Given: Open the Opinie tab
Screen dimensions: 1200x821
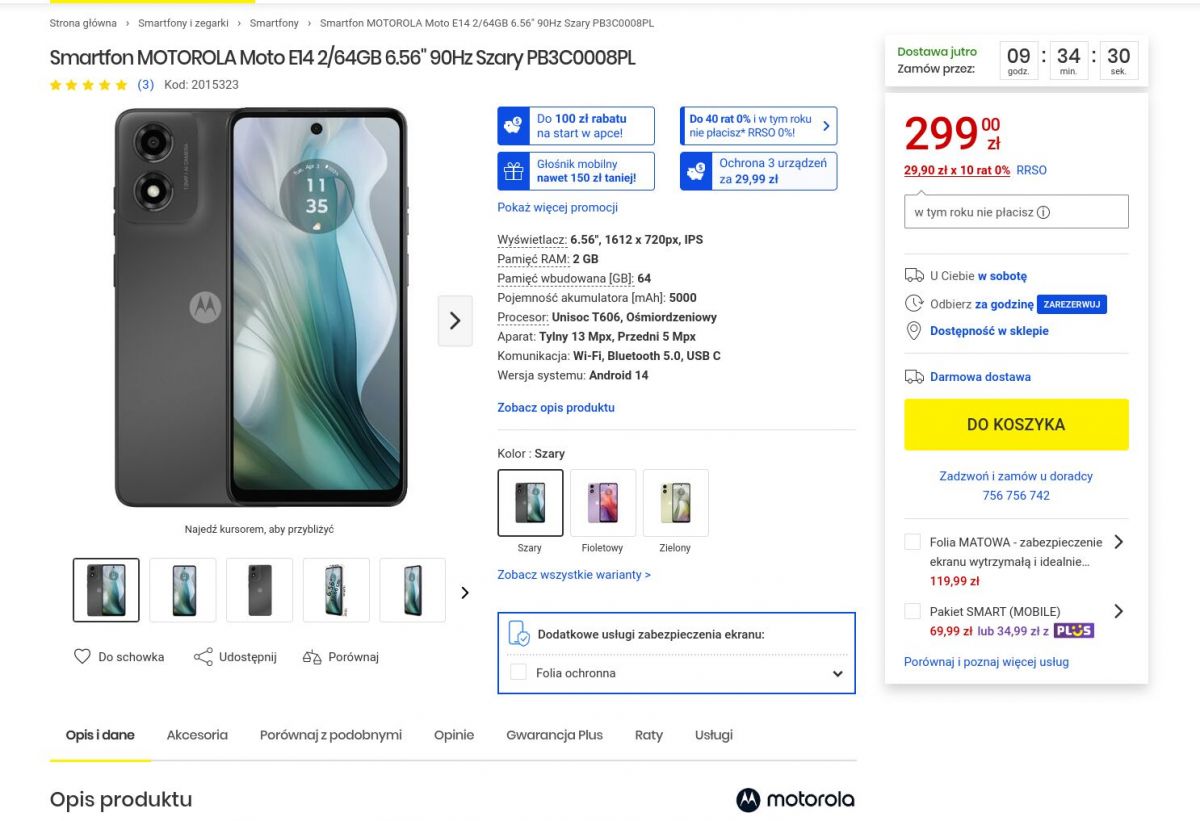Looking at the screenshot, I should [x=454, y=735].
